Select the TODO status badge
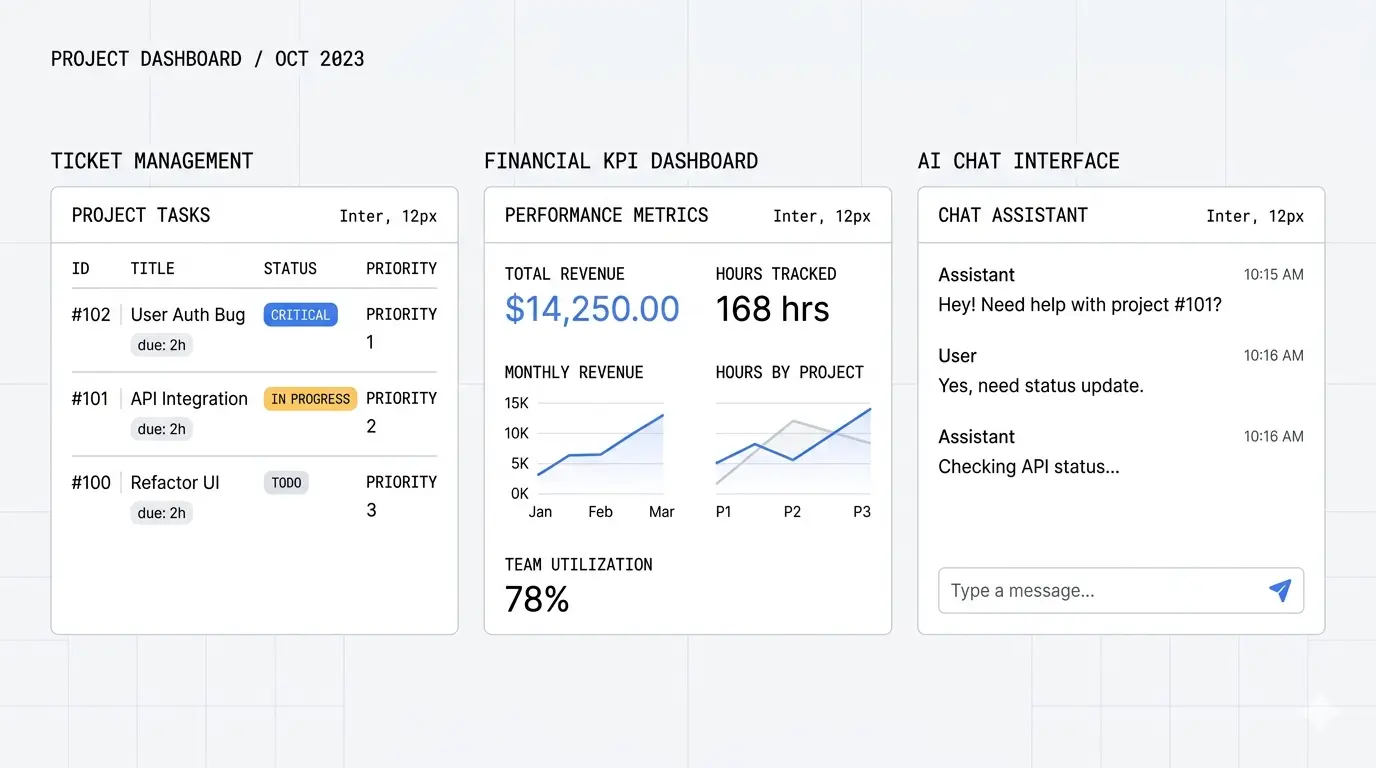Viewport: 1376px width, 768px height. (286, 483)
